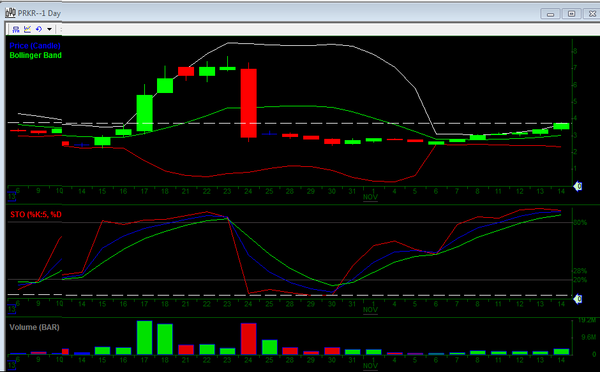
Task: Close the PRKR chart window
Action: (x=592, y=14)
